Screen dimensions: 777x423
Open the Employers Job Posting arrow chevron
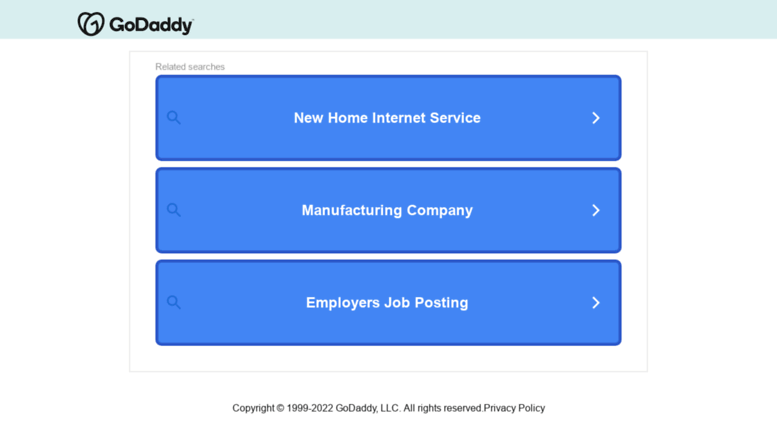coord(596,303)
